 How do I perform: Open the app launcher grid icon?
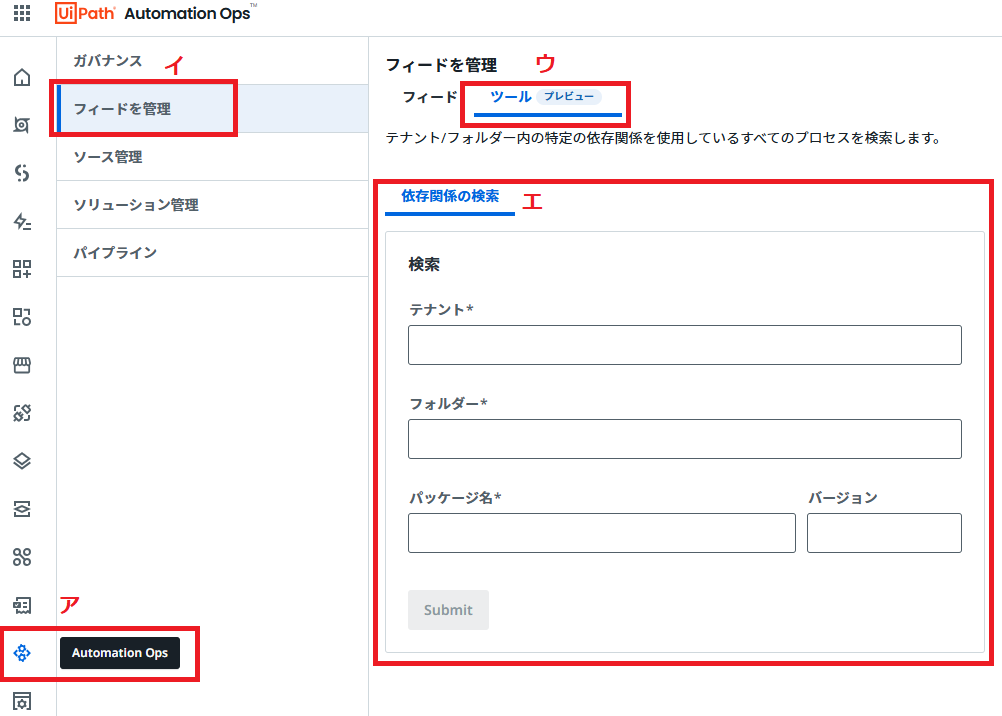22,13
